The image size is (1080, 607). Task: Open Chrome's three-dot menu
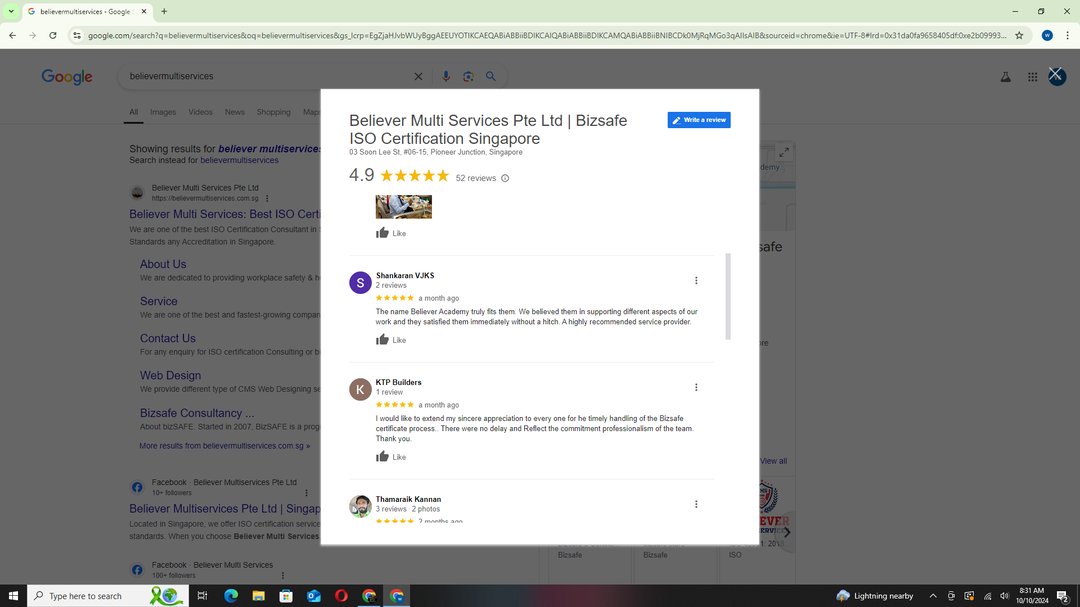tap(1068, 36)
